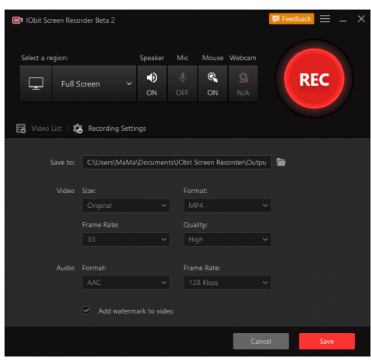Click the Recording Settings gear icon
This screenshot has width=371, height=361.
(78, 129)
